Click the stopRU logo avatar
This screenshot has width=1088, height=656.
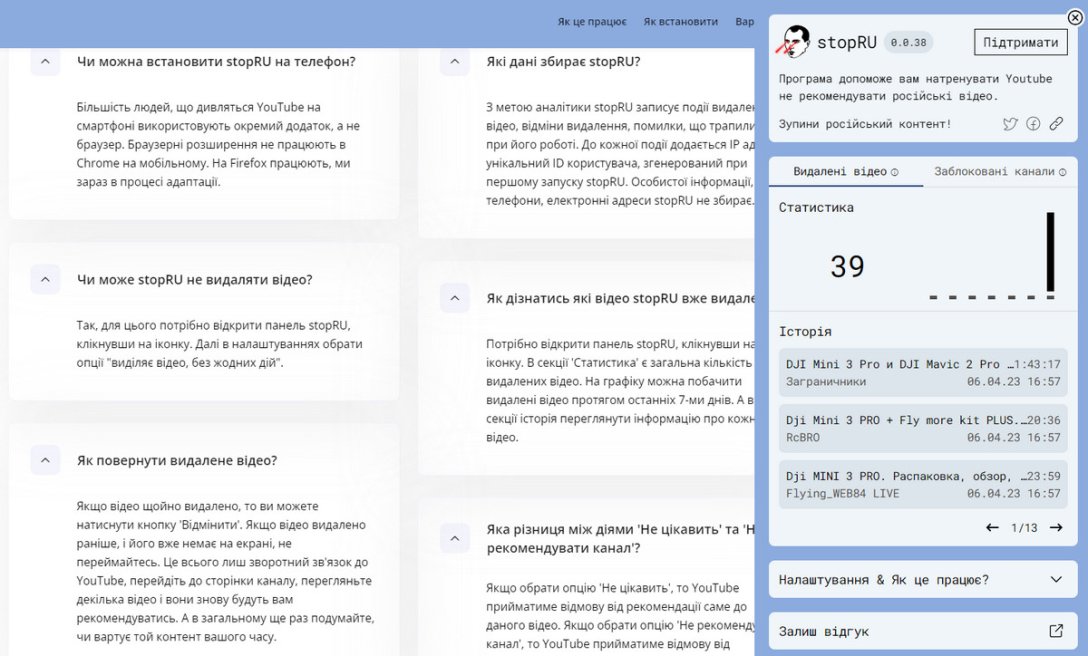(x=795, y=41)
